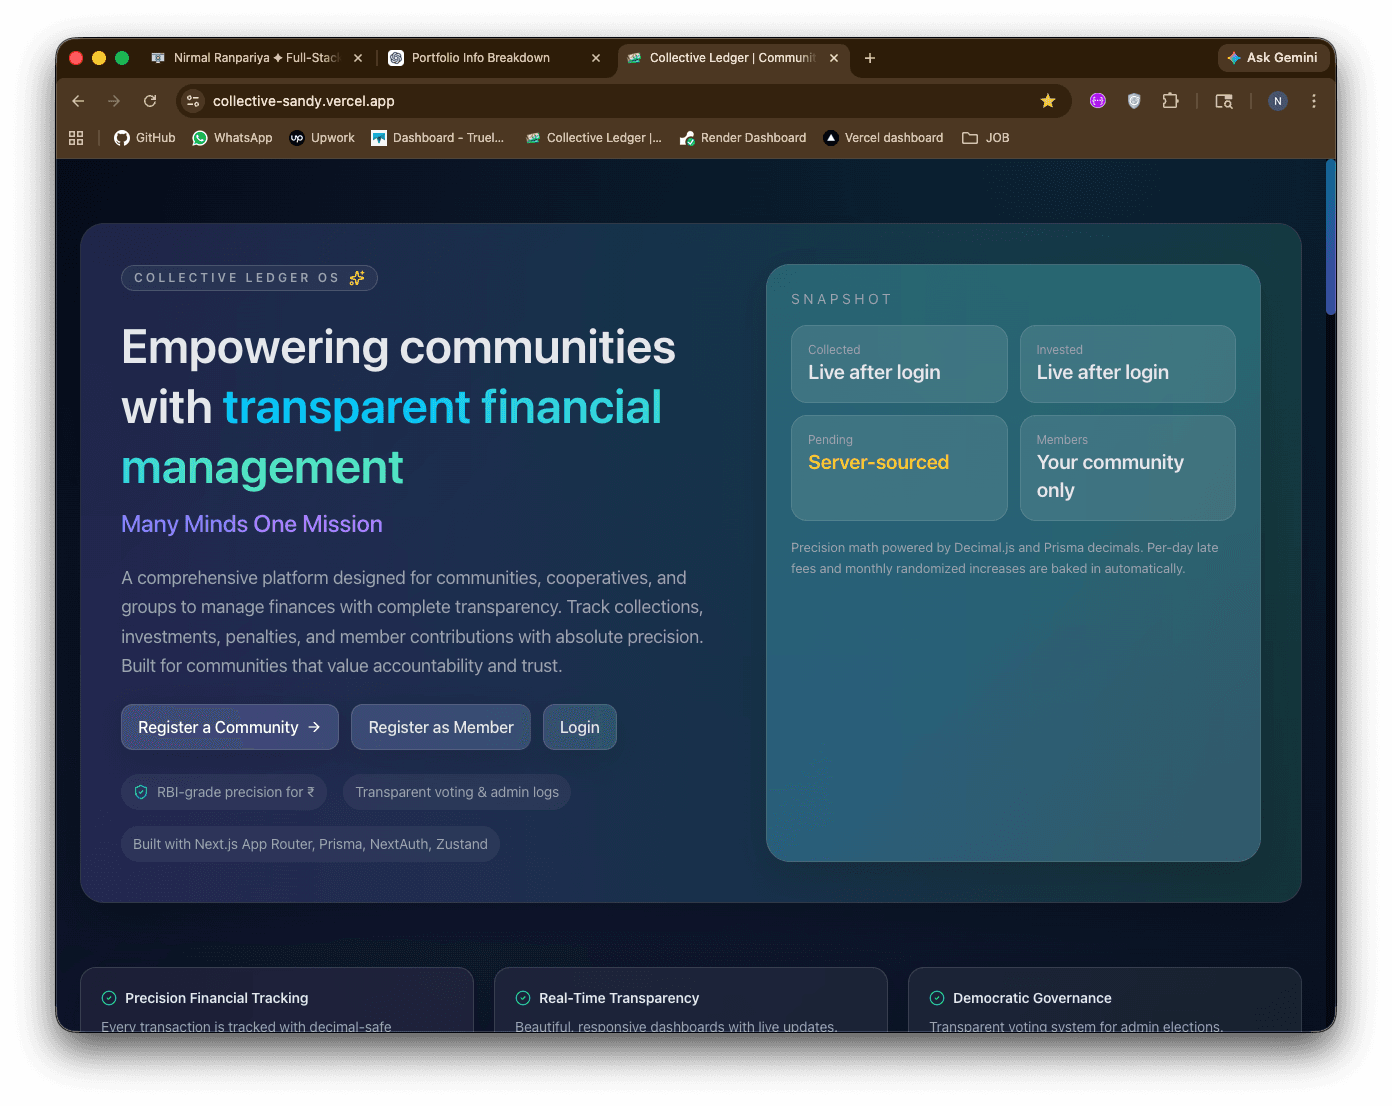This screenshot has height=1106, width=1392.
Task: Open site information icon in address bar
Action: (193, 101)
